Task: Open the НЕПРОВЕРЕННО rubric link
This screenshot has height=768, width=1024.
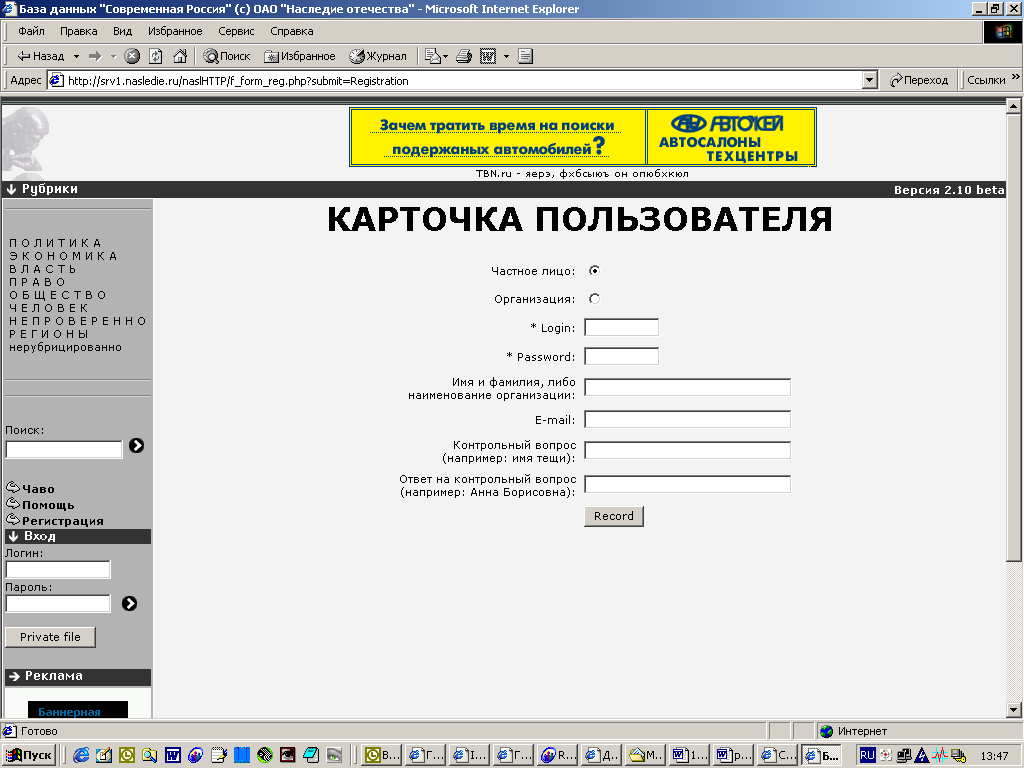Action: tap(77, 321)
